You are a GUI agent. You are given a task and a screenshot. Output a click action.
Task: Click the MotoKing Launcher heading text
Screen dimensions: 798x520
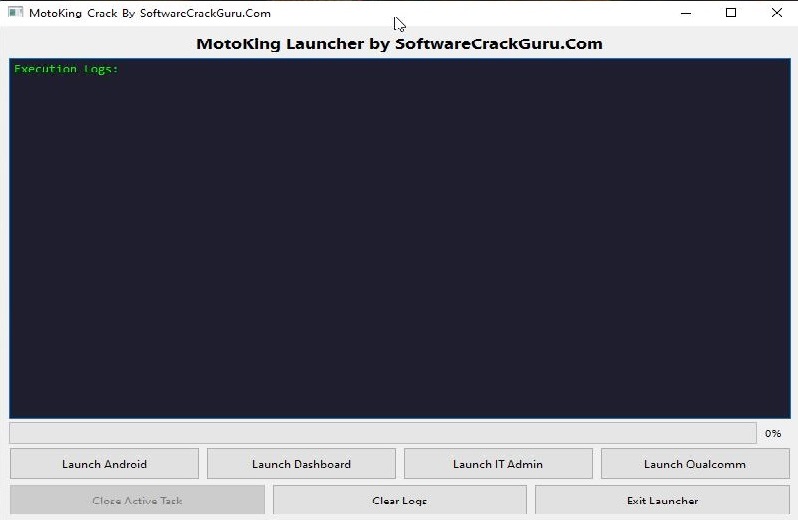click(400, 44)
